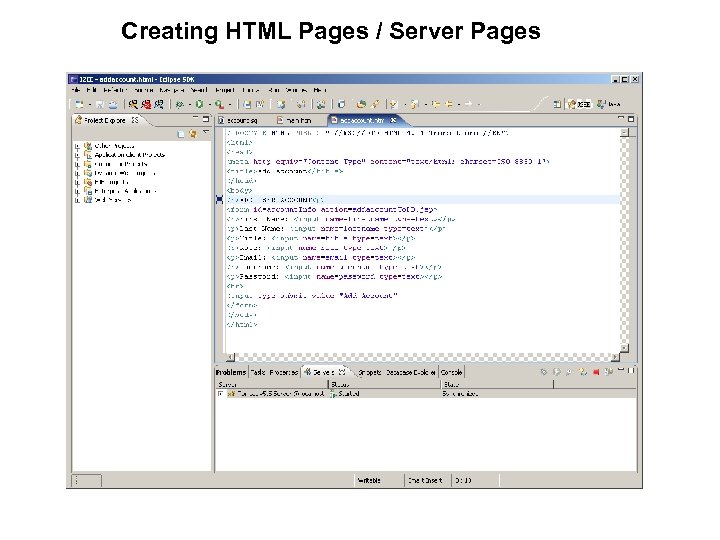Switch to the Console tab
This screenshot has width=720, height=540.
pos(452,372)
